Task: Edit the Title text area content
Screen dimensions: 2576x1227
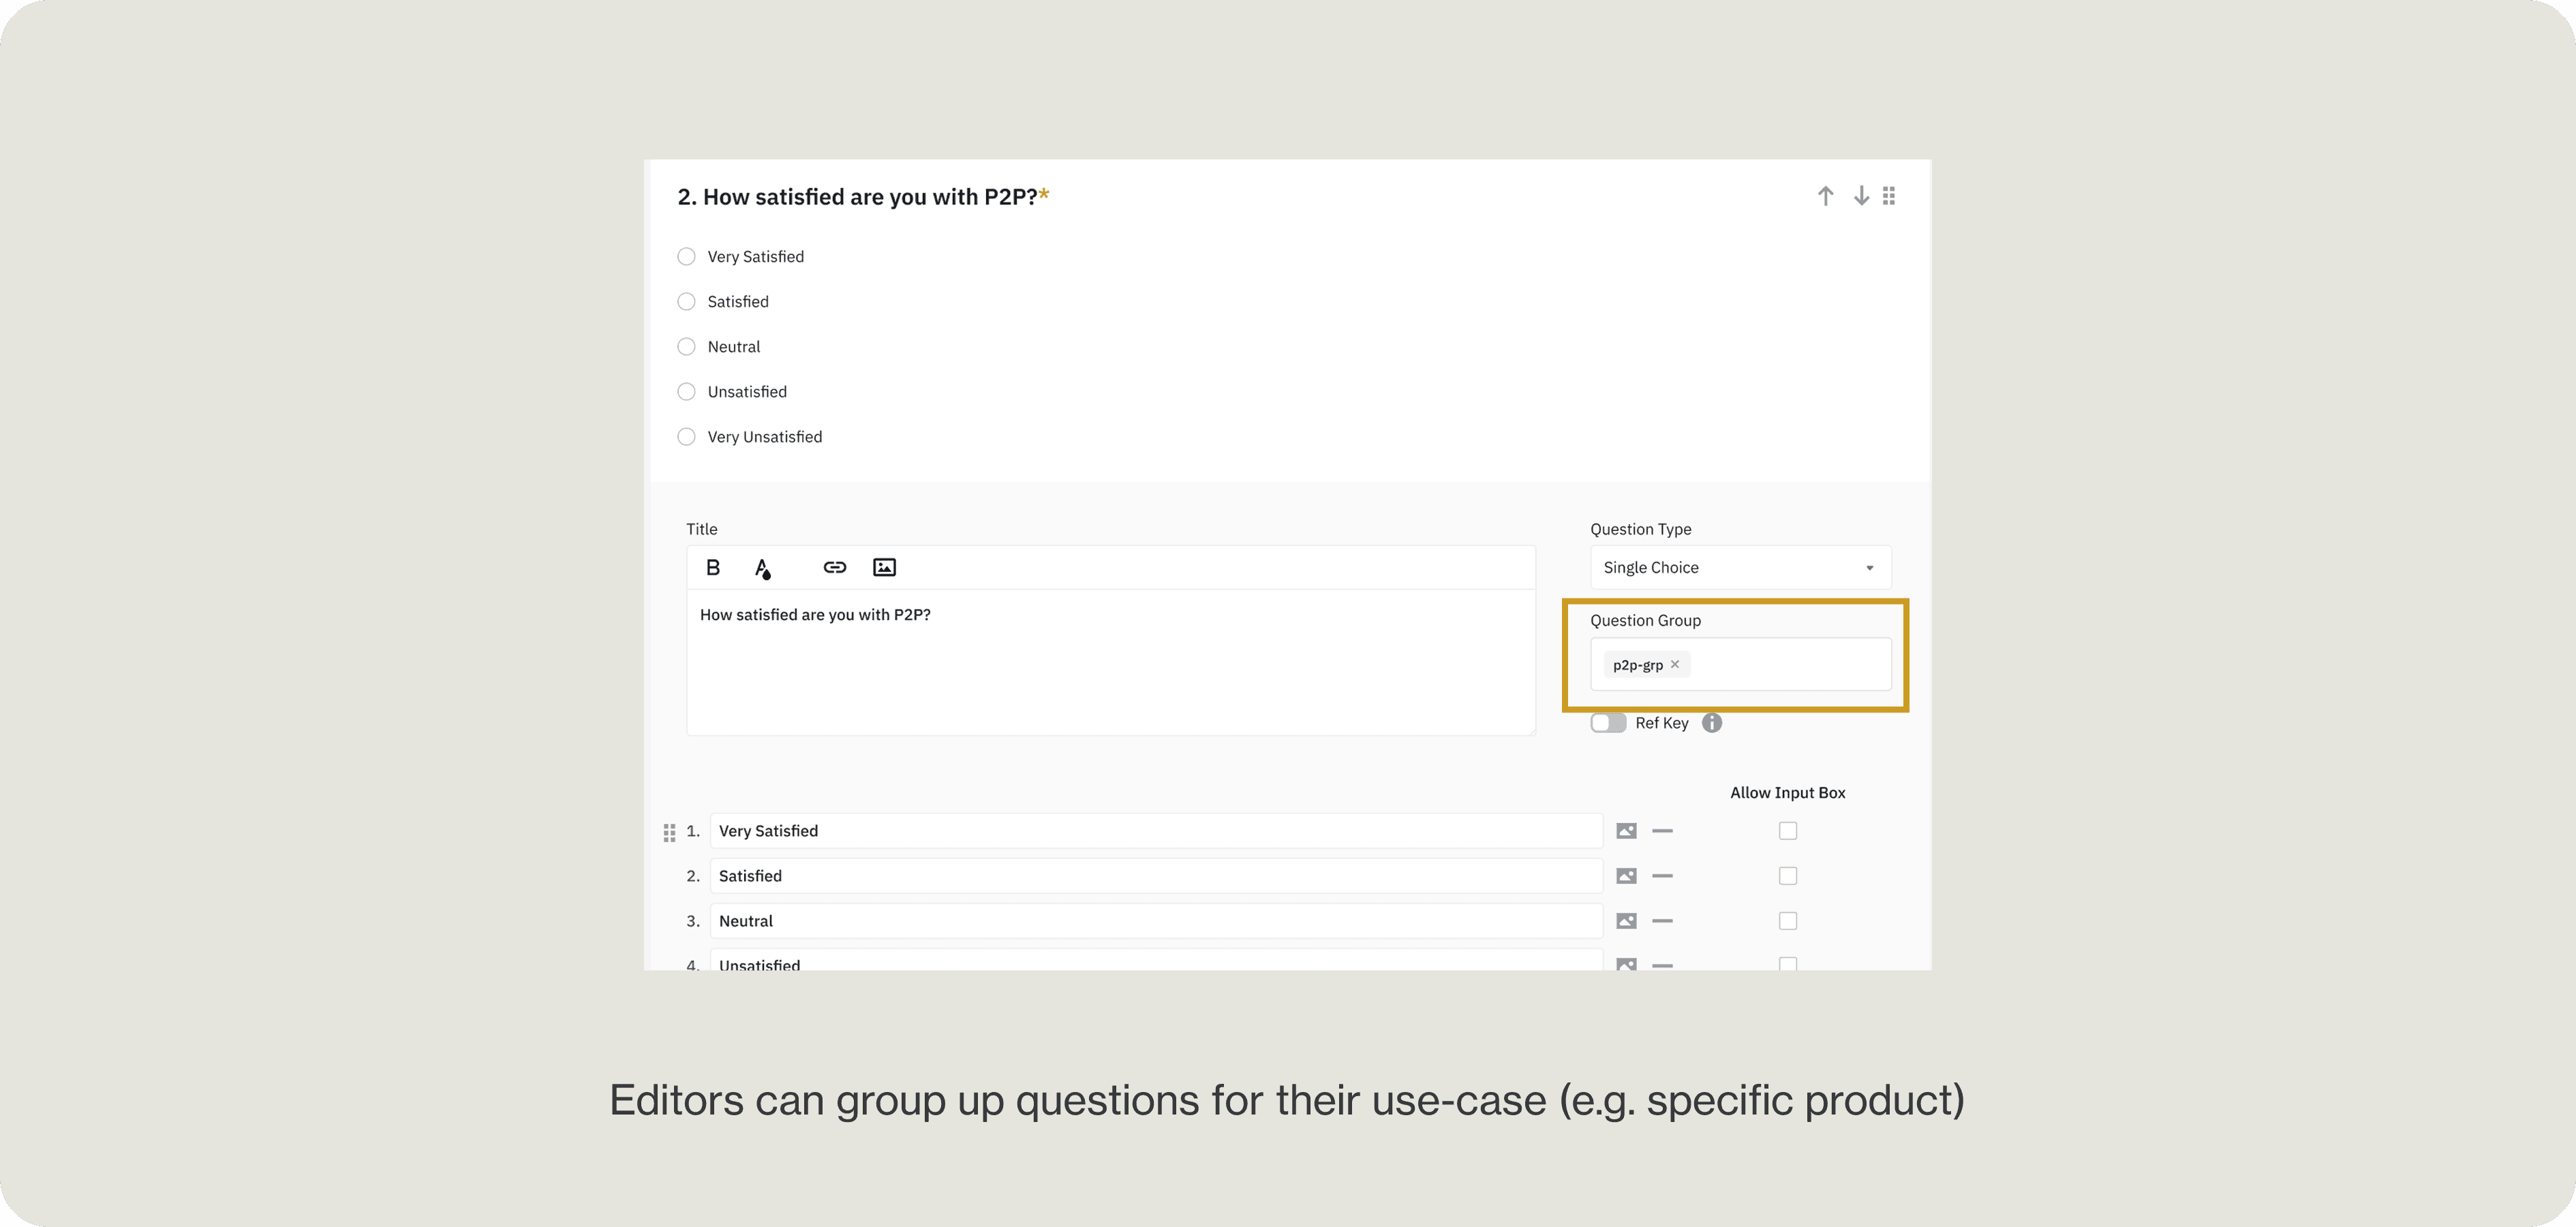Action: tap(1111, 662)
